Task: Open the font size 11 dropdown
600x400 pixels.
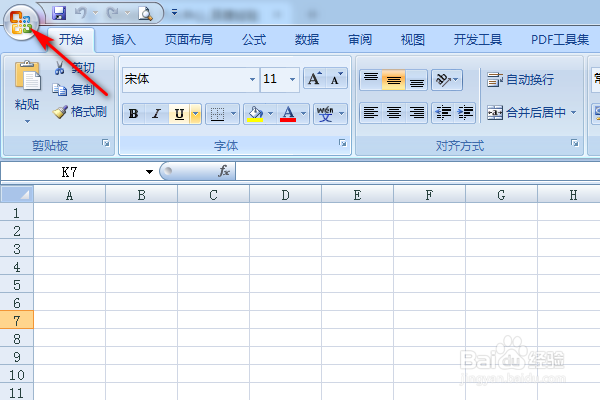Action: (x=292, y=79)
